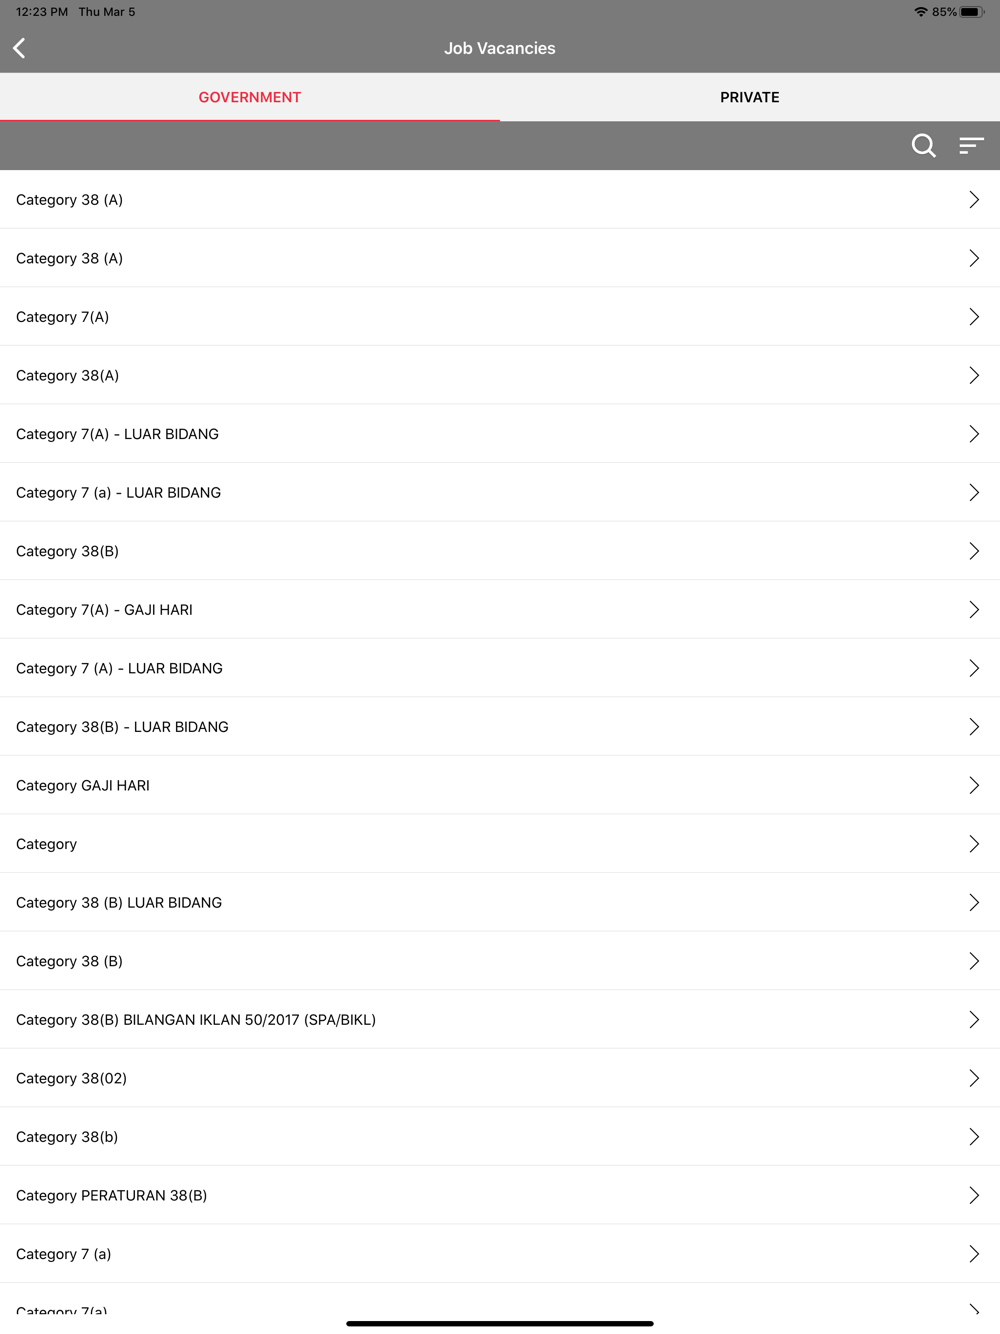Open Category 7(A) - LUAR BIDANG entry

click(500, 434)
